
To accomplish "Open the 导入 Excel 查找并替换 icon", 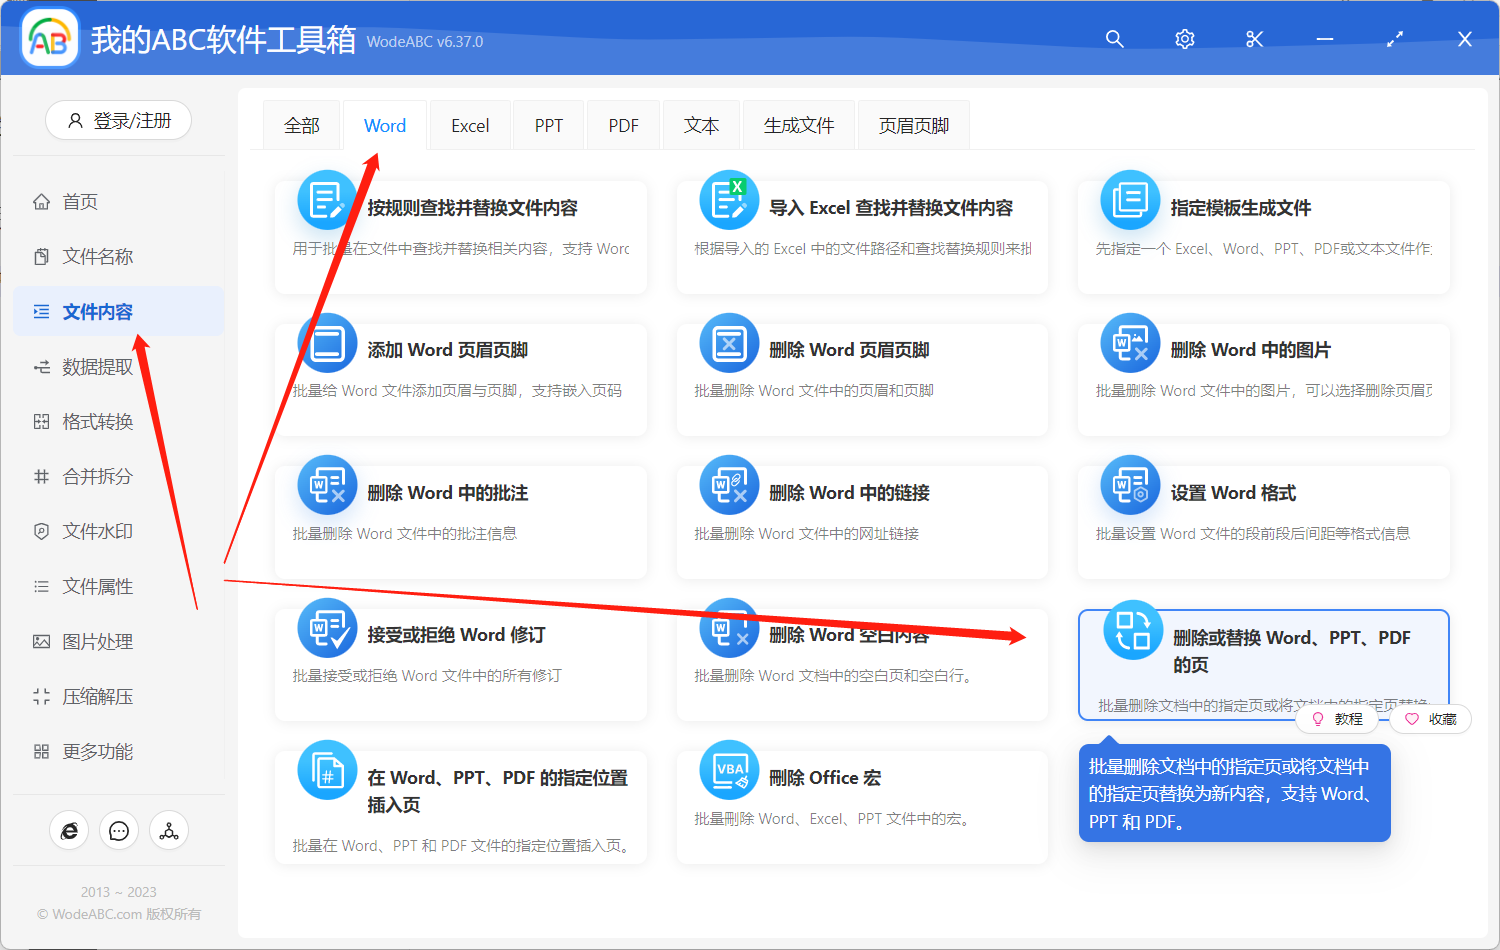I will (x=728, y=199).
